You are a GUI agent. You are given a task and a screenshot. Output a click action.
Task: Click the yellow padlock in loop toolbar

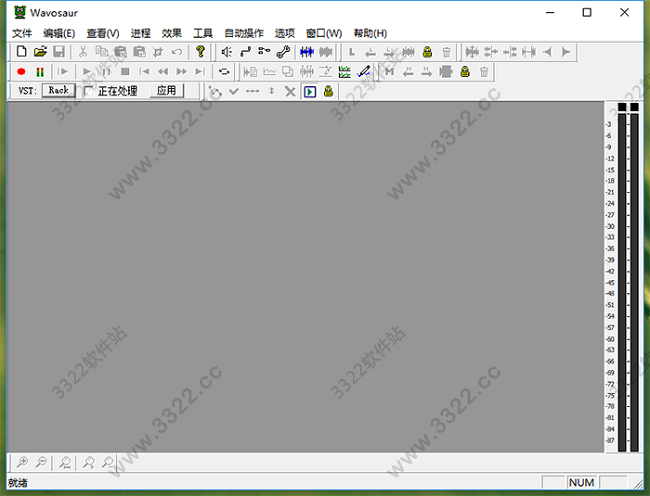tap(427, 52)
